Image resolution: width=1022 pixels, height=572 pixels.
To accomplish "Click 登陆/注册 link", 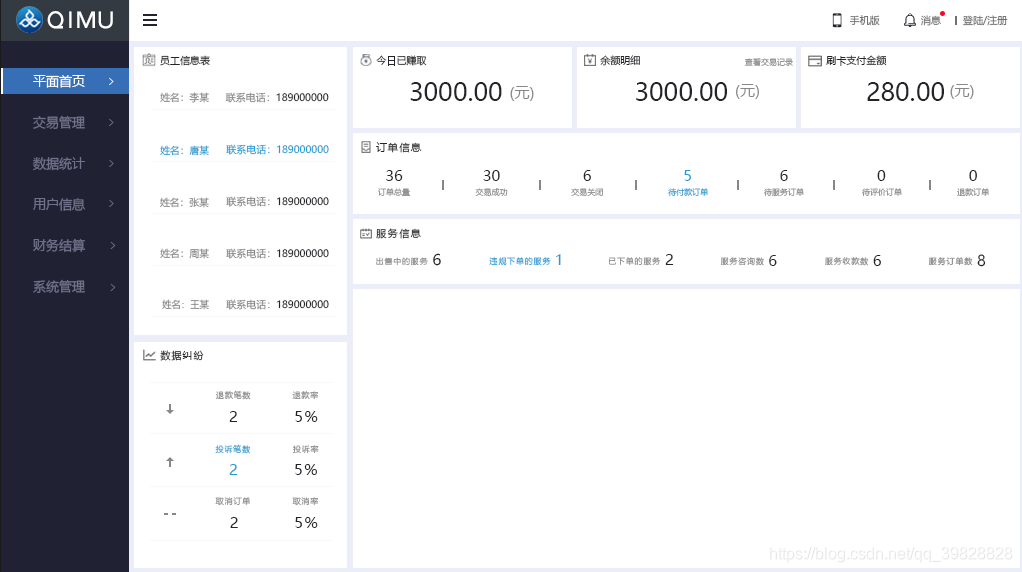I will click(984, 21).
